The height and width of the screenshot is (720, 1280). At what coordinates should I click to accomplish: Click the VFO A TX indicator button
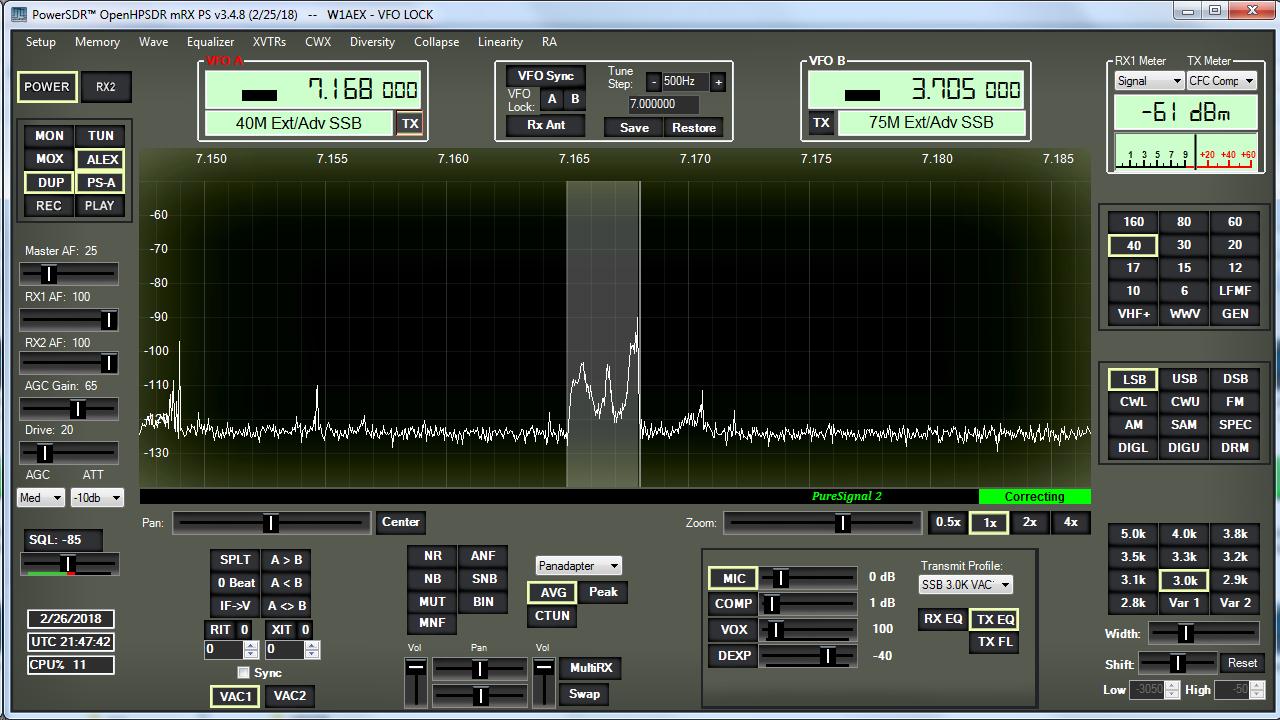coord(410,123)
